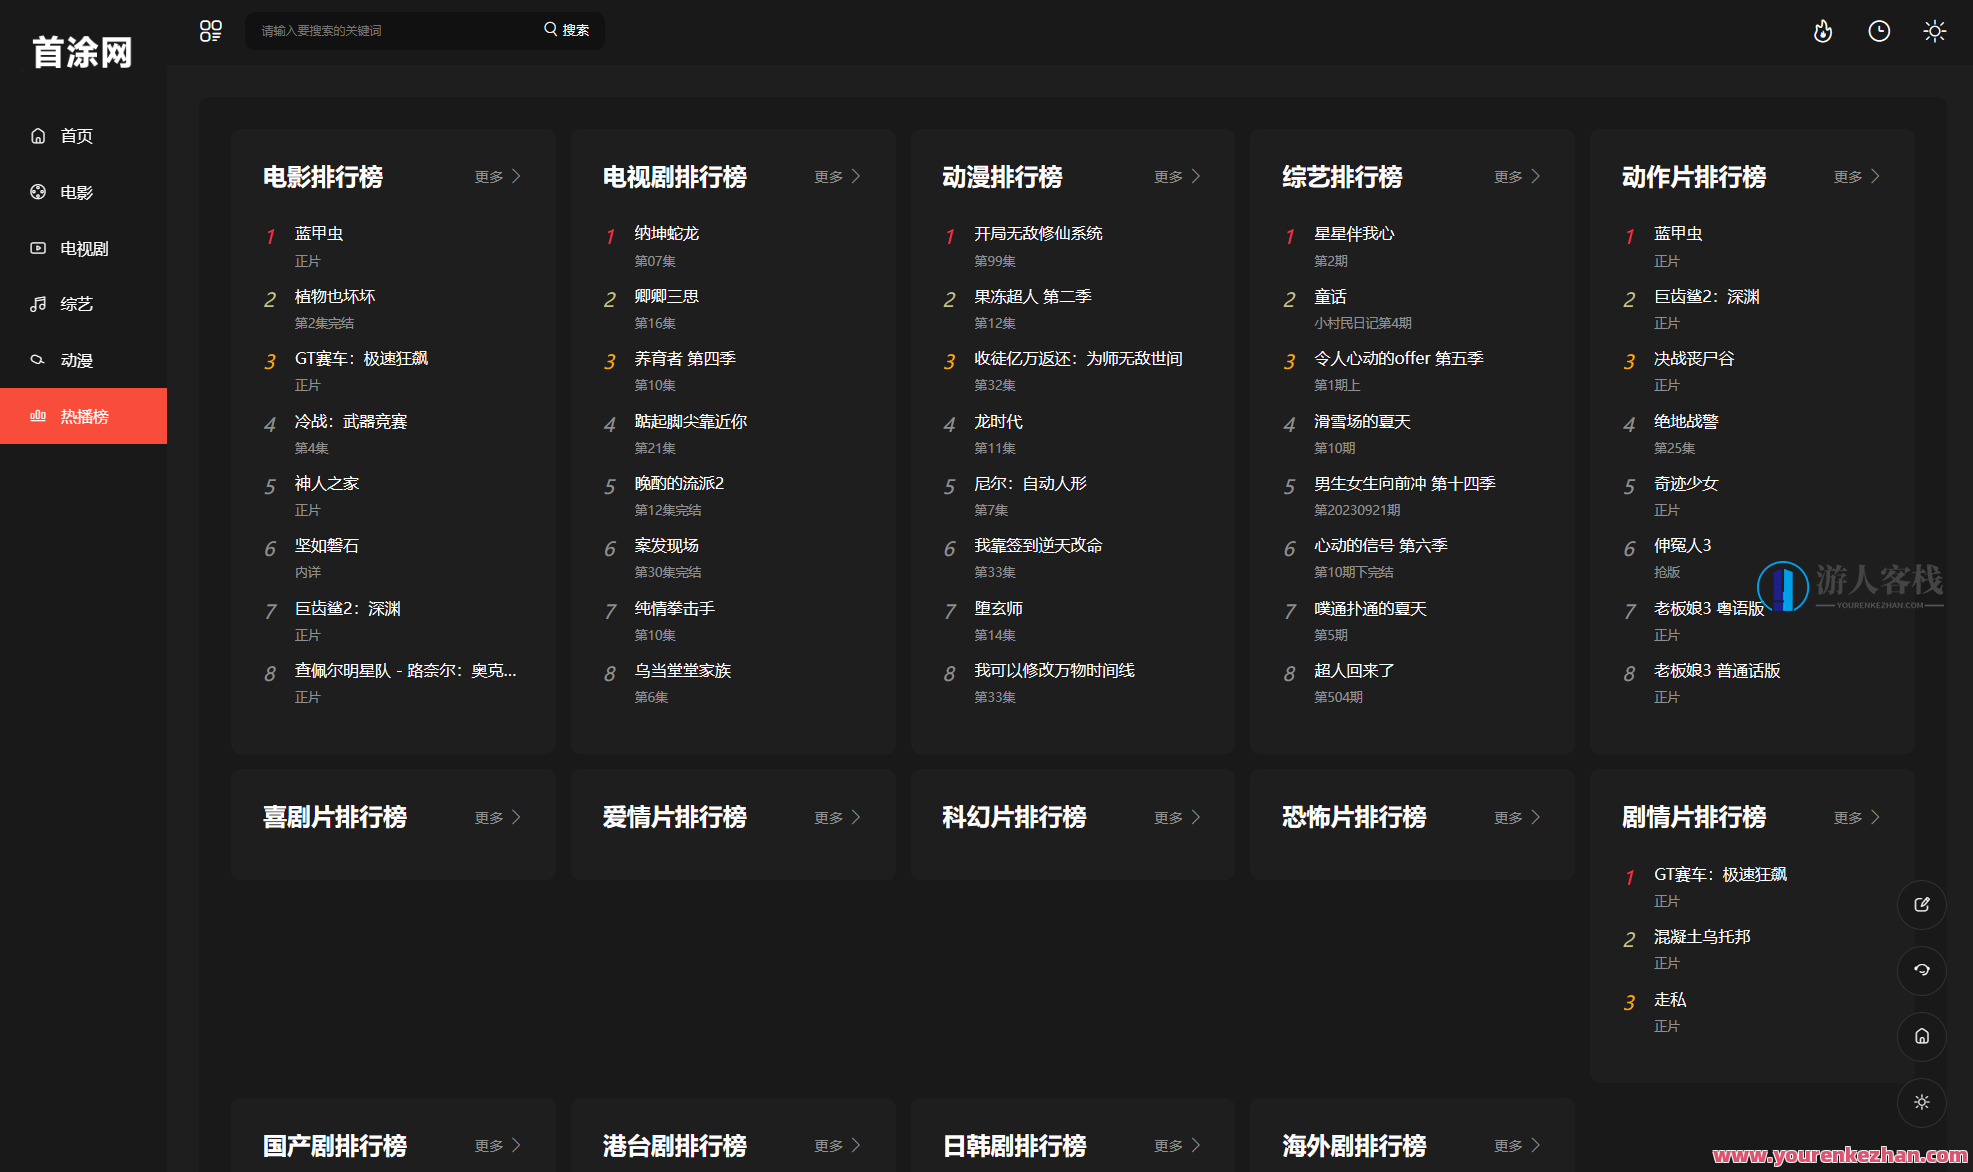Open 混凝土乌托邦 in drama ranking
Image resolution: width=1973 pixels, height=1172 pixels.
tap(1701, 937)
